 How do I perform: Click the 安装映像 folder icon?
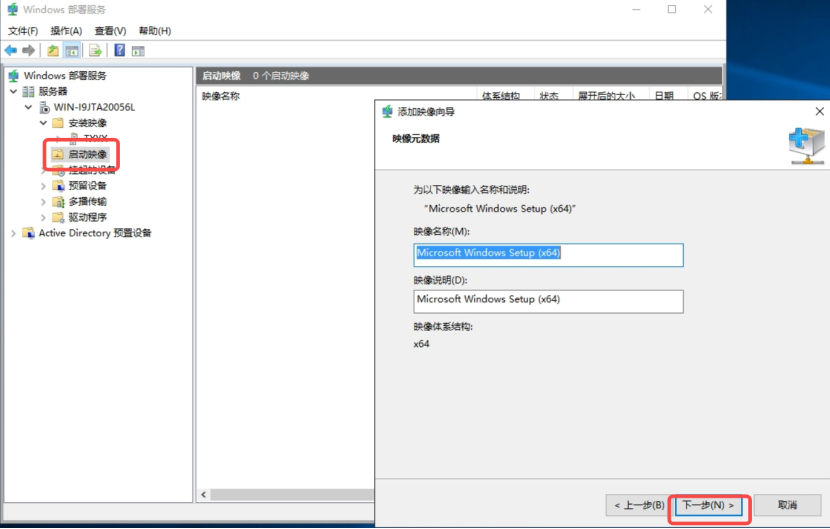click(58, 123)
